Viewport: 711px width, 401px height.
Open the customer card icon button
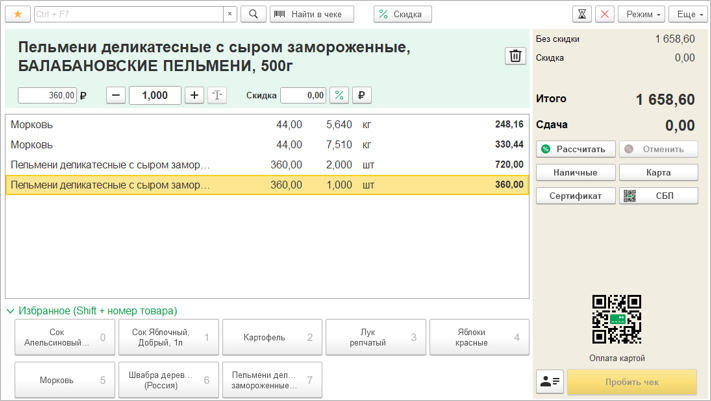pos(550,381)
